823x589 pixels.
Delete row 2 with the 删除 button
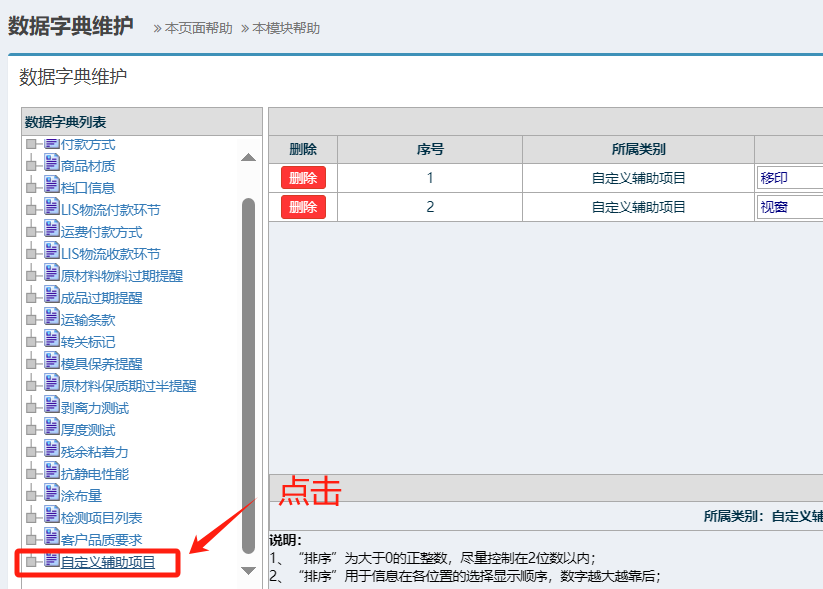coord(303,207)
